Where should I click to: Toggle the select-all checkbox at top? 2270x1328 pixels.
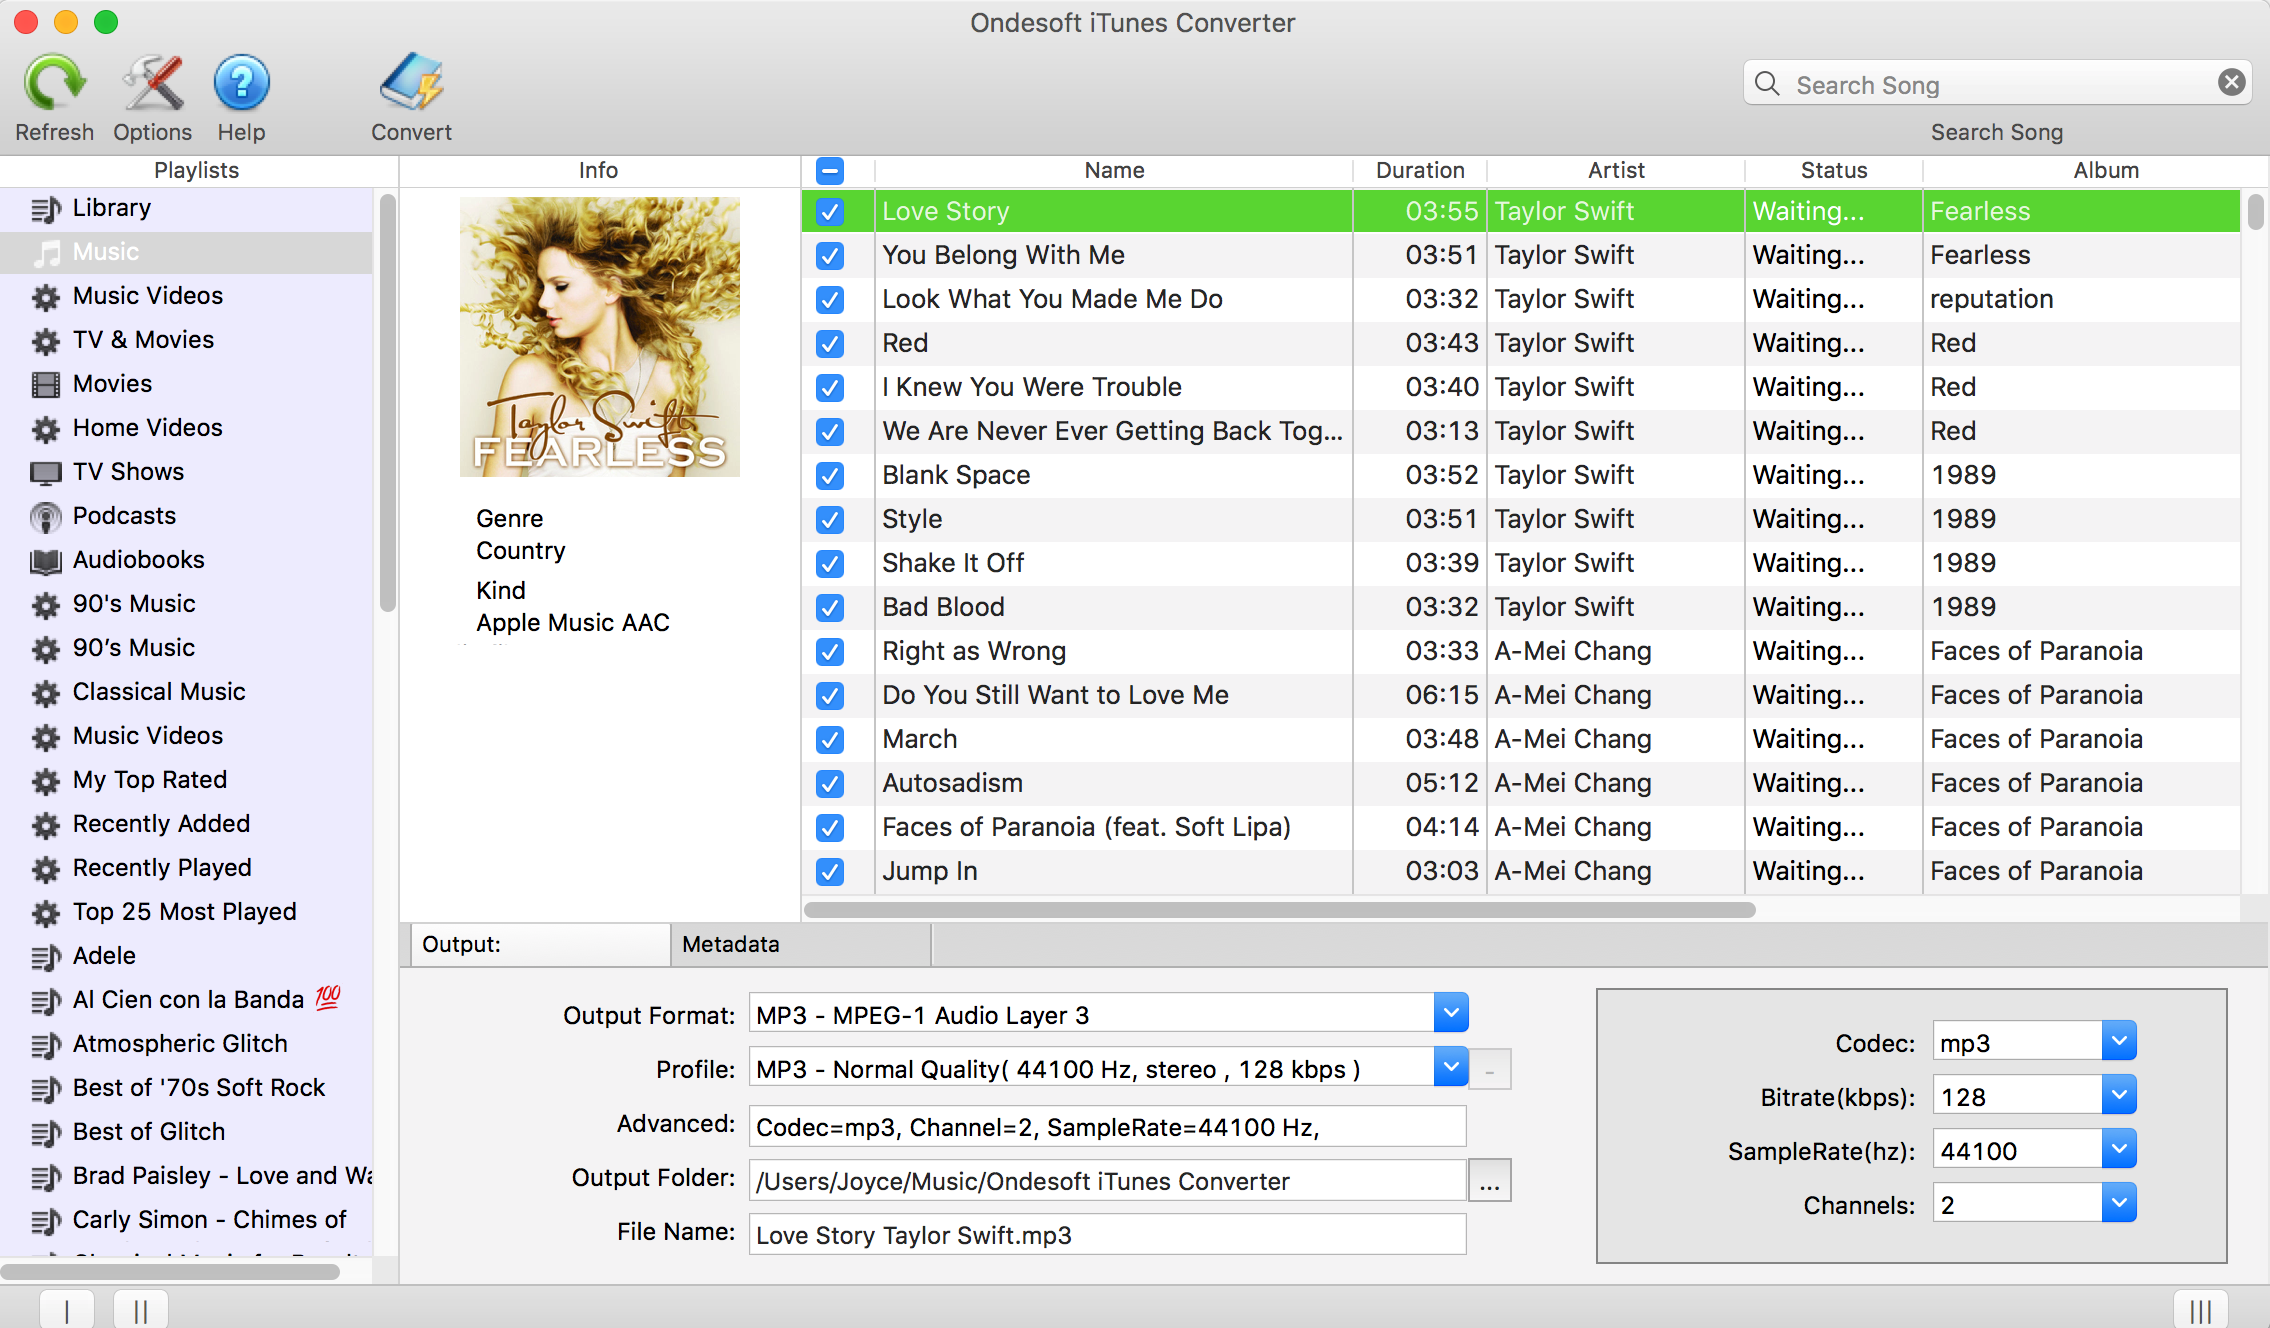tap(830, 171)
